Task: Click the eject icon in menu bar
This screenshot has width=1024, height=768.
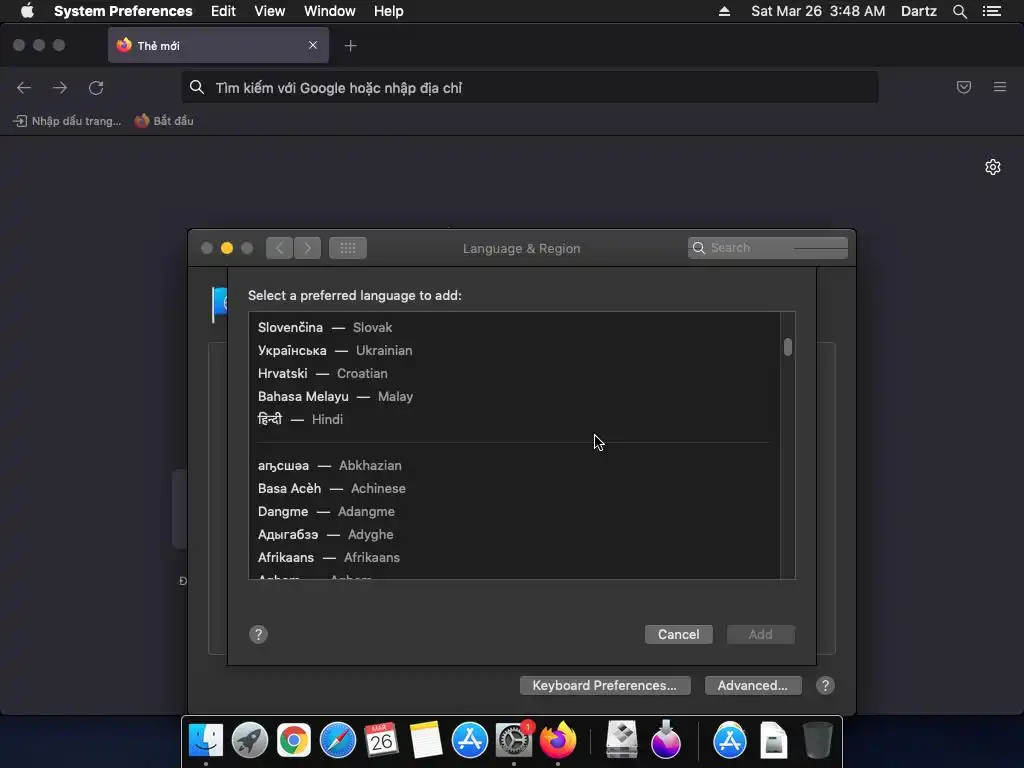Action: (724, 11)
